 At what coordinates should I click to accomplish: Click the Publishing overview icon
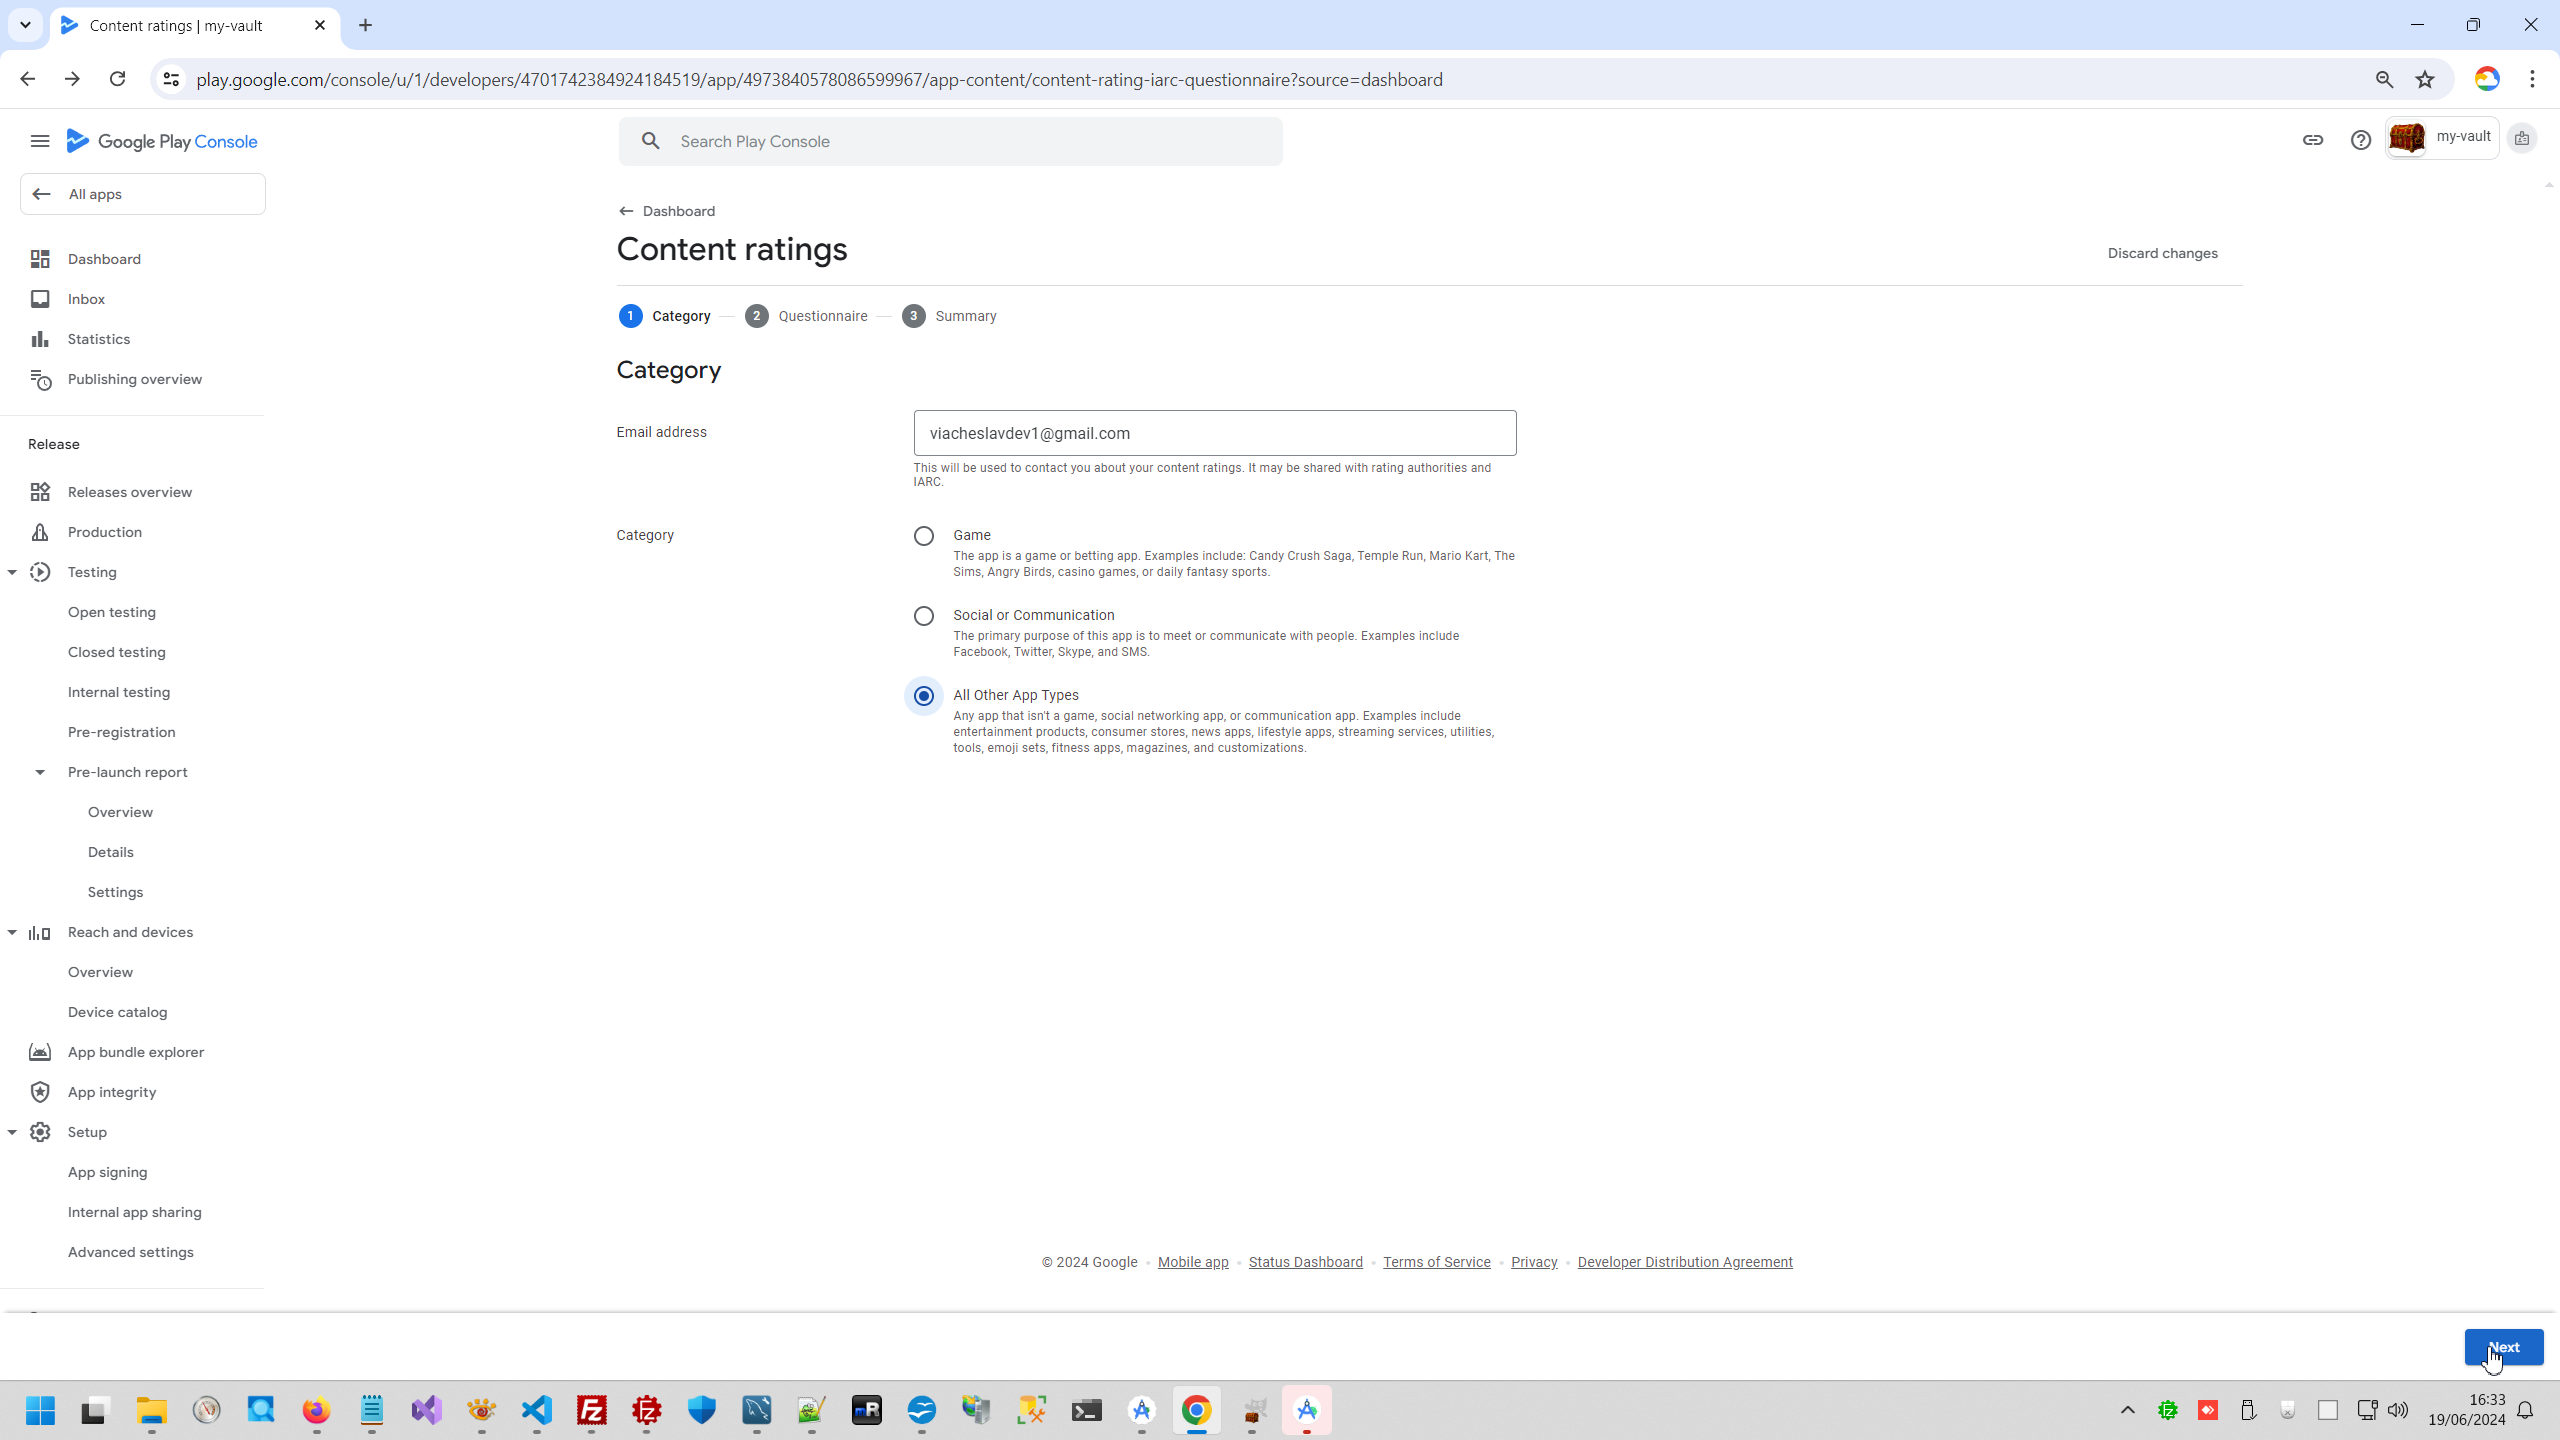coord(40,379)
